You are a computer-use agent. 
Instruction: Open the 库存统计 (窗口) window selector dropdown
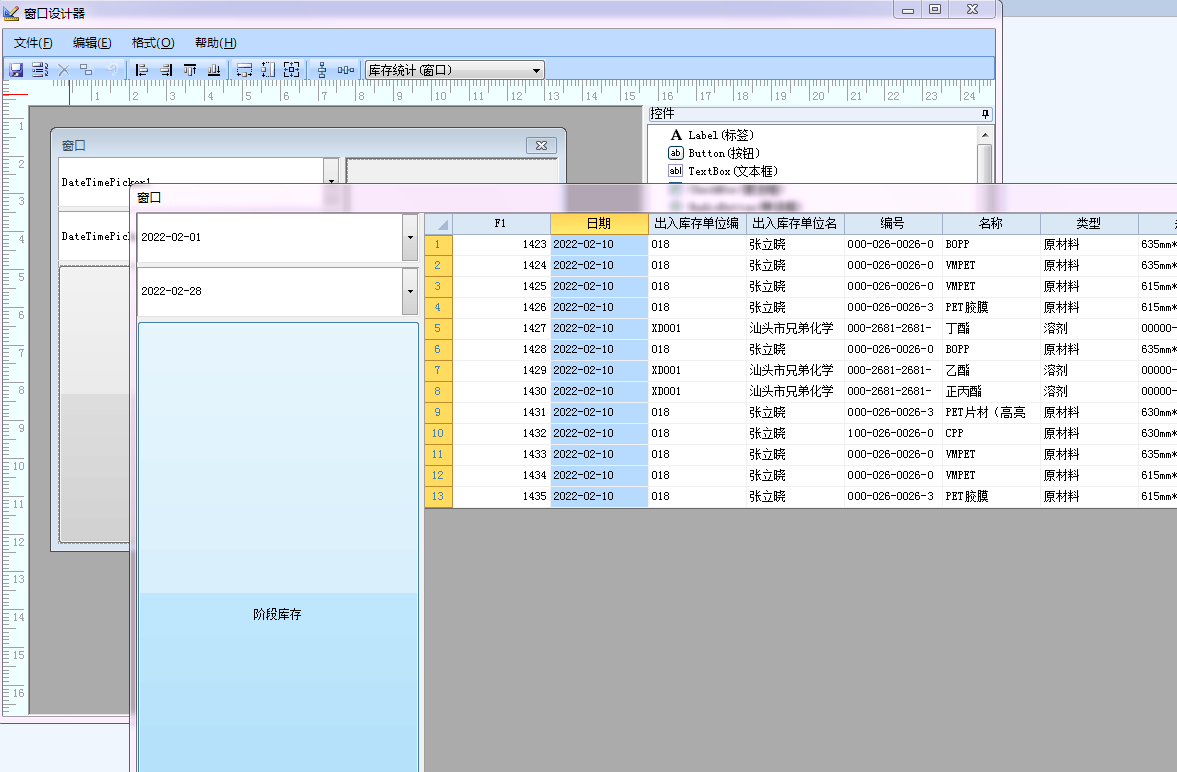click(x=536, y=71)
